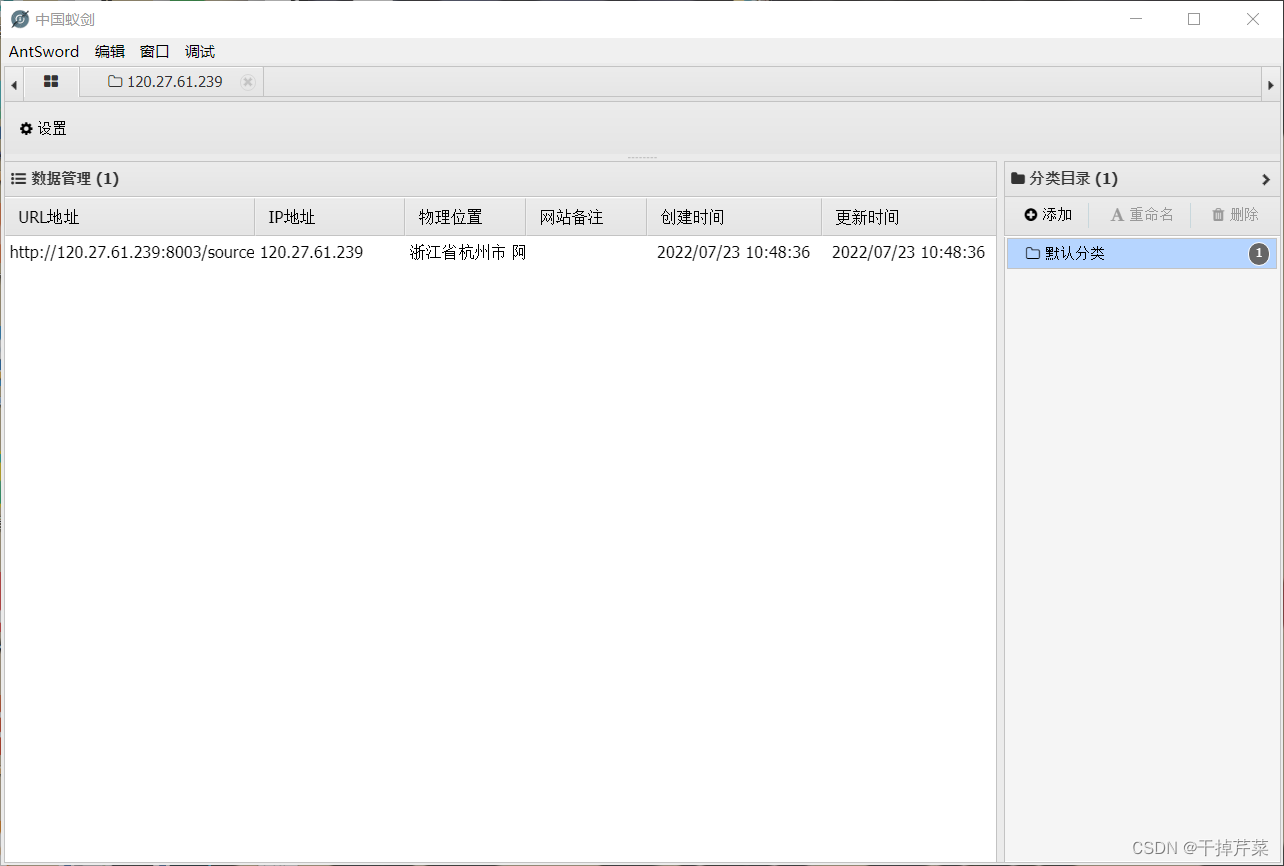Open the home grid tab icon
1284x866 pixels.
pyautogui.click(x=51, y=82)
